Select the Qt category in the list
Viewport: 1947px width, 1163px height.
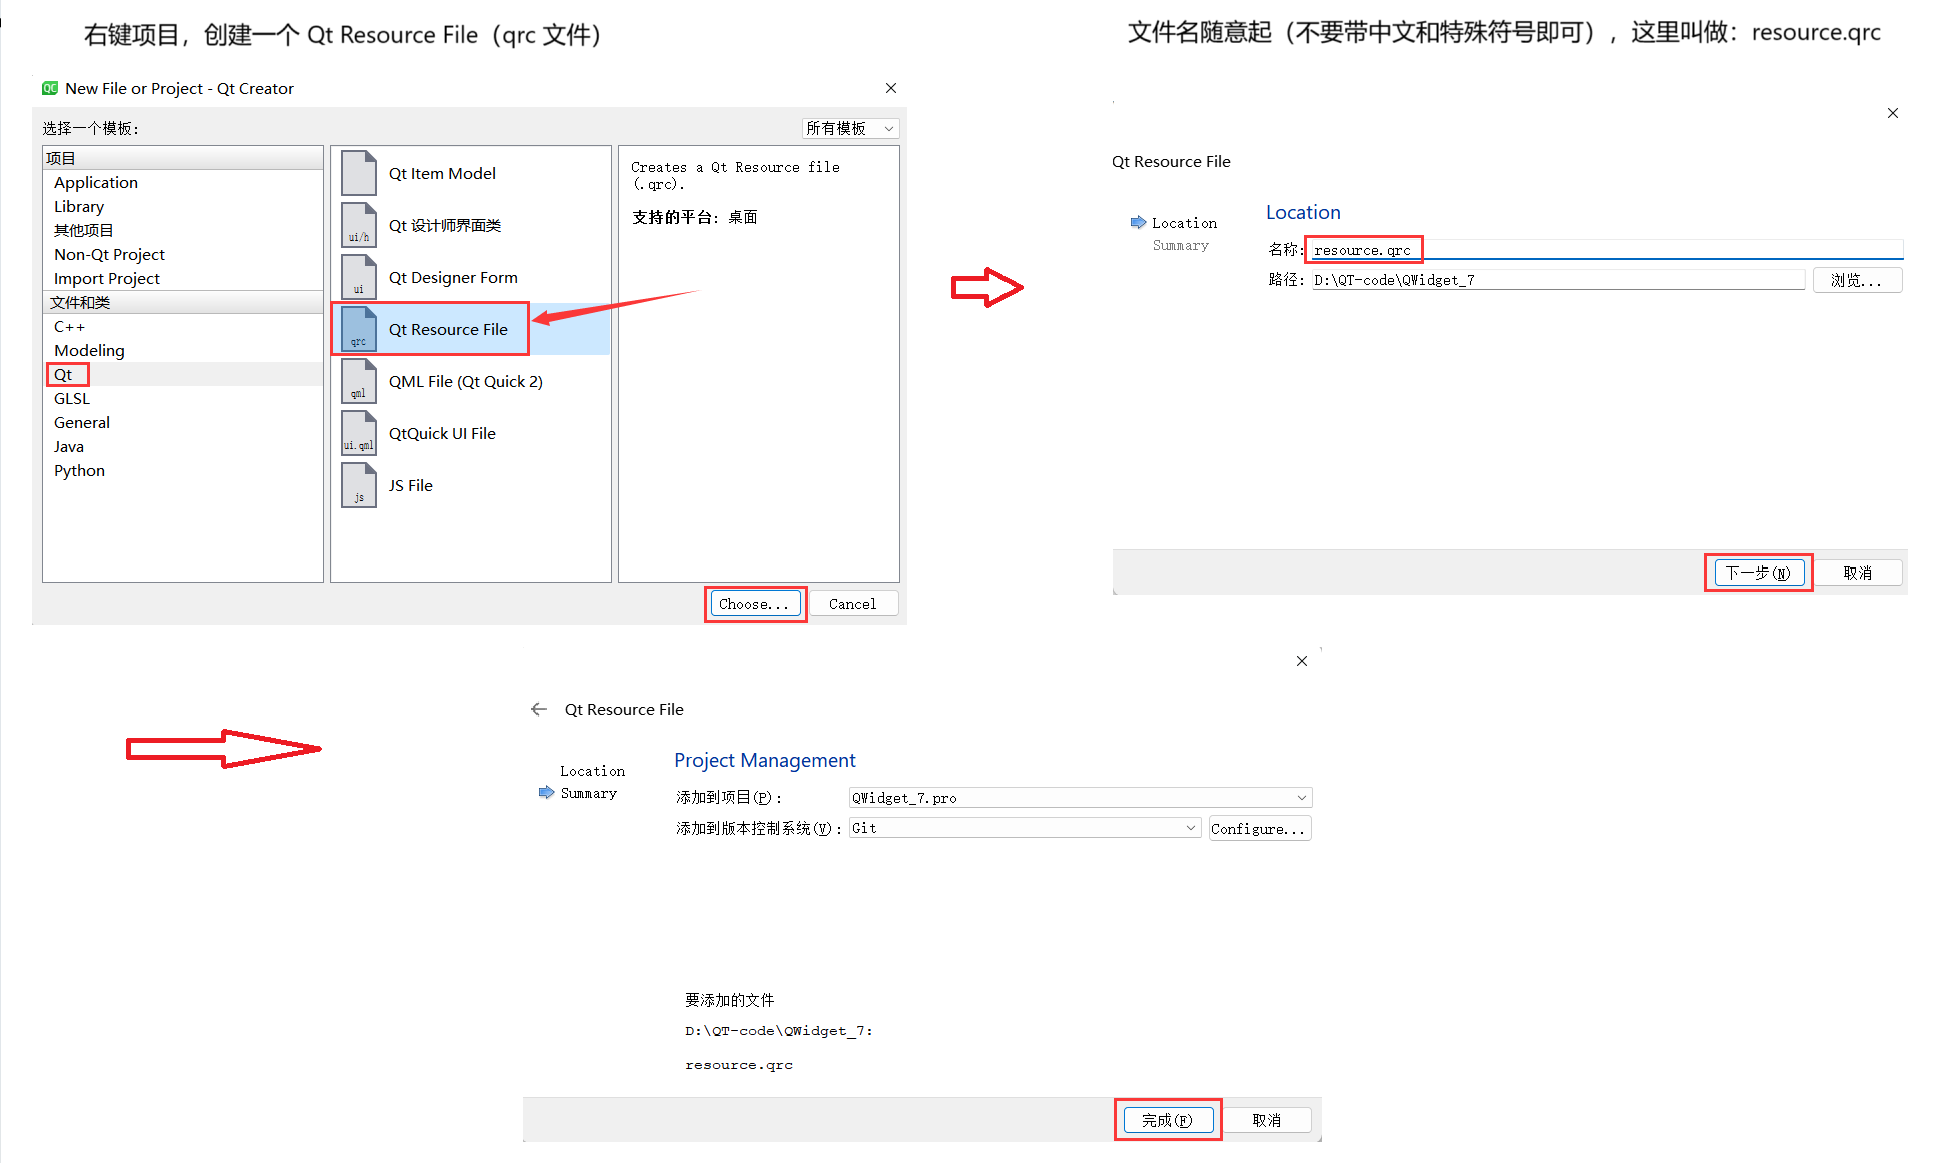[64, 374]
